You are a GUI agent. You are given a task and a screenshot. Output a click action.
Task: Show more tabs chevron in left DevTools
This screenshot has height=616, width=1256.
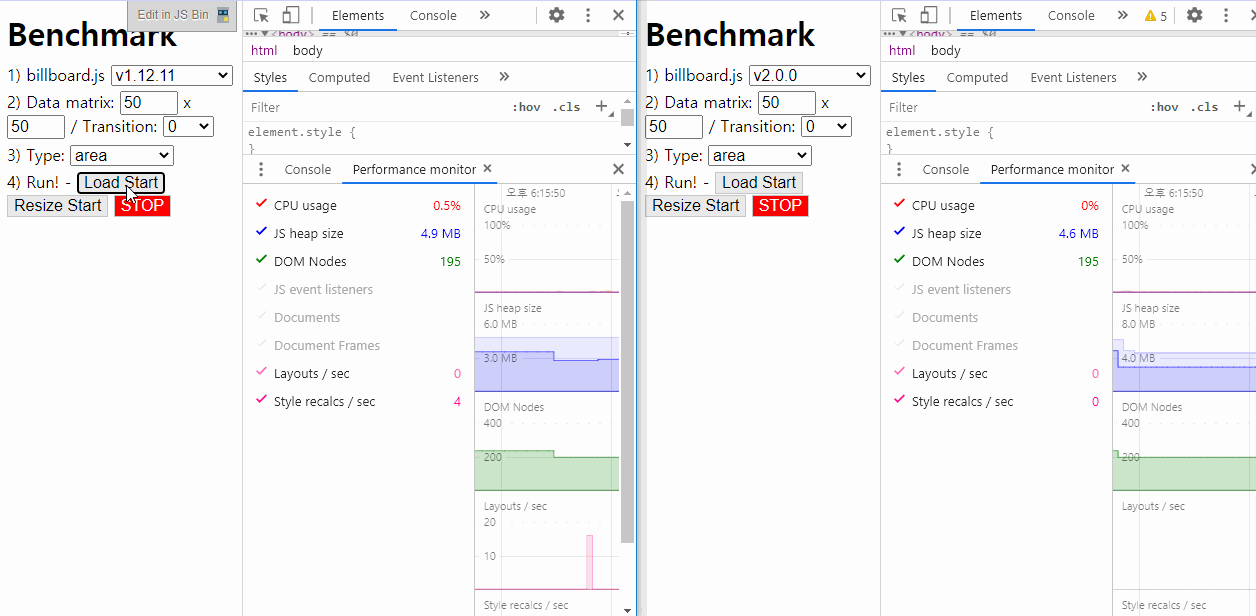click(485, 15)
